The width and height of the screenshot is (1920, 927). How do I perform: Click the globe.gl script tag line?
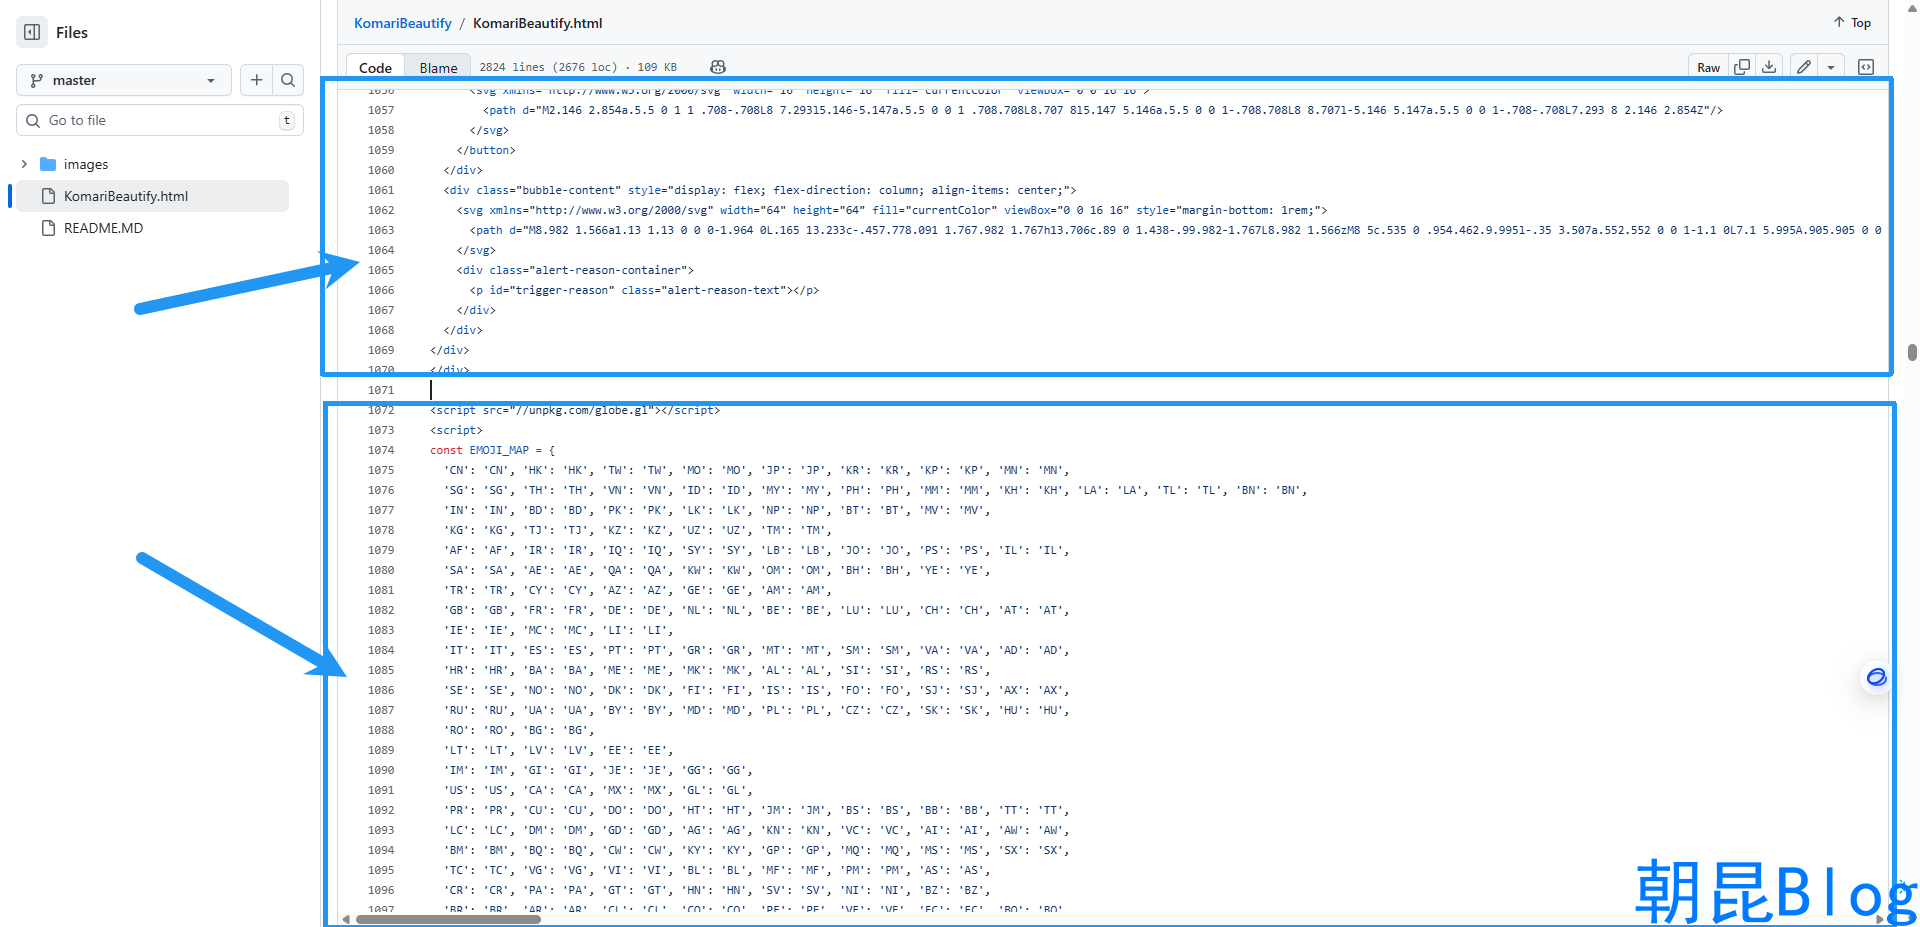575,410
